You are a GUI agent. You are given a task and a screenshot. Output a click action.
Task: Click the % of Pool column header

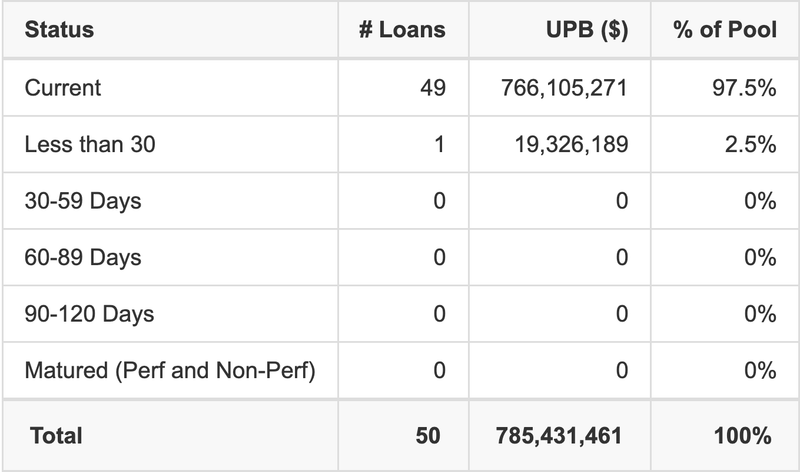coord(725,30)
